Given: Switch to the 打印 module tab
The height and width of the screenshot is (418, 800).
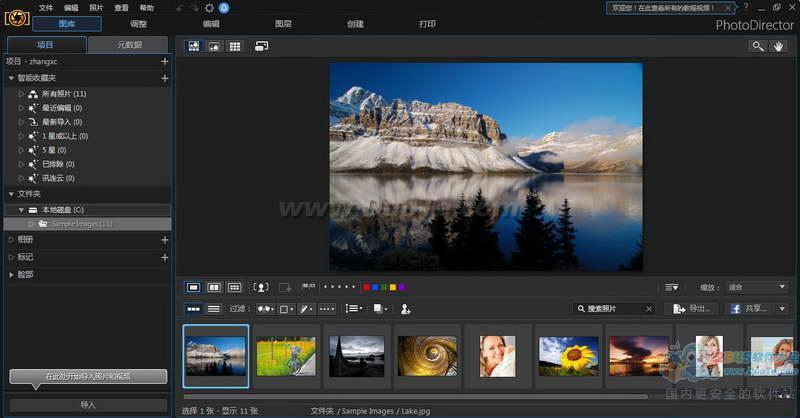Looking at the screenshot, I should (427, 24).
